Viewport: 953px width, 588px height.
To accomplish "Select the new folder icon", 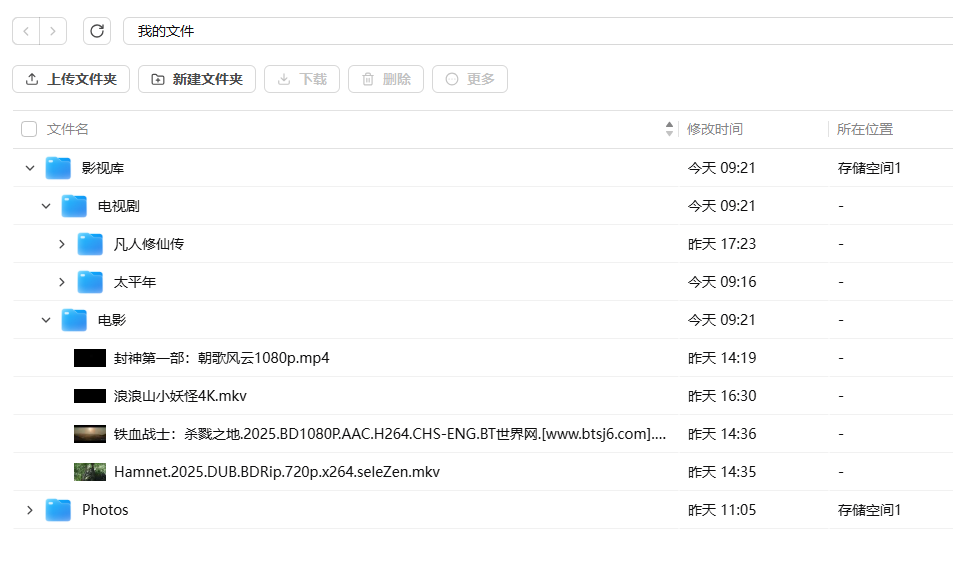I will coord(160,79).
